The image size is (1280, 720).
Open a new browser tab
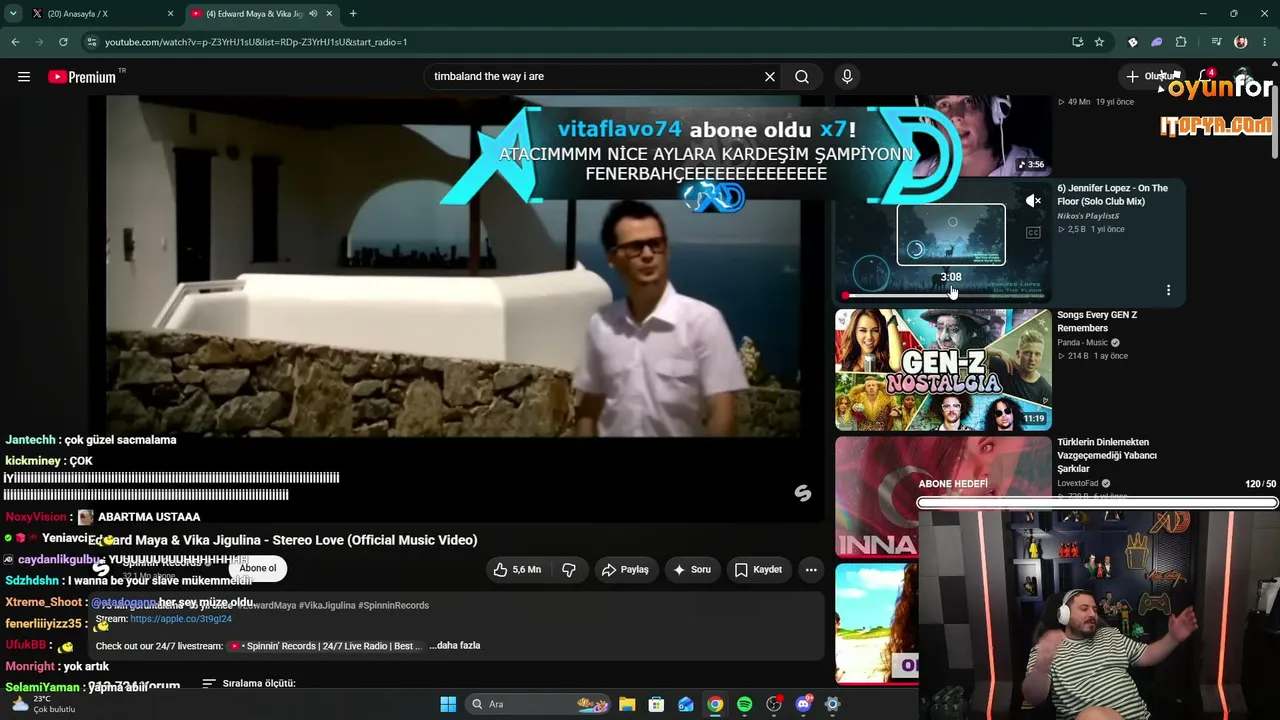click(x=353, y=14)
